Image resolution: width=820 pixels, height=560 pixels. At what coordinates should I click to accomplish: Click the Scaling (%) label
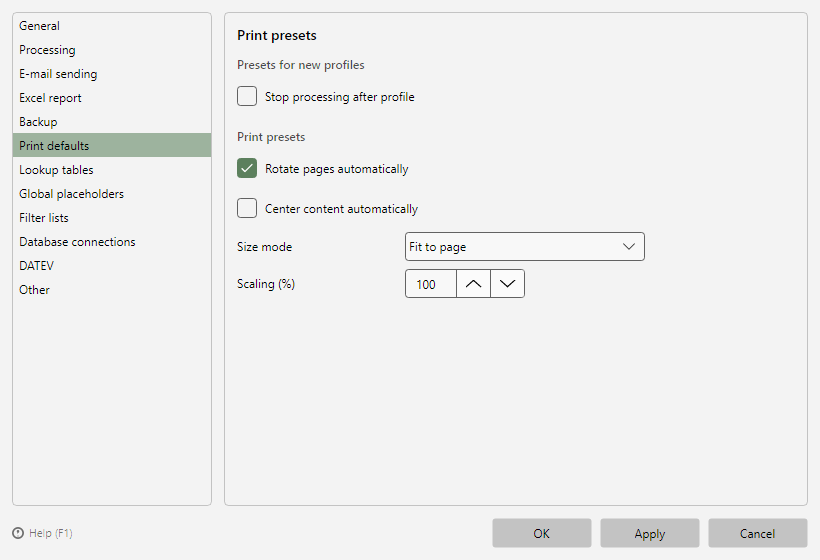(266, 284)
